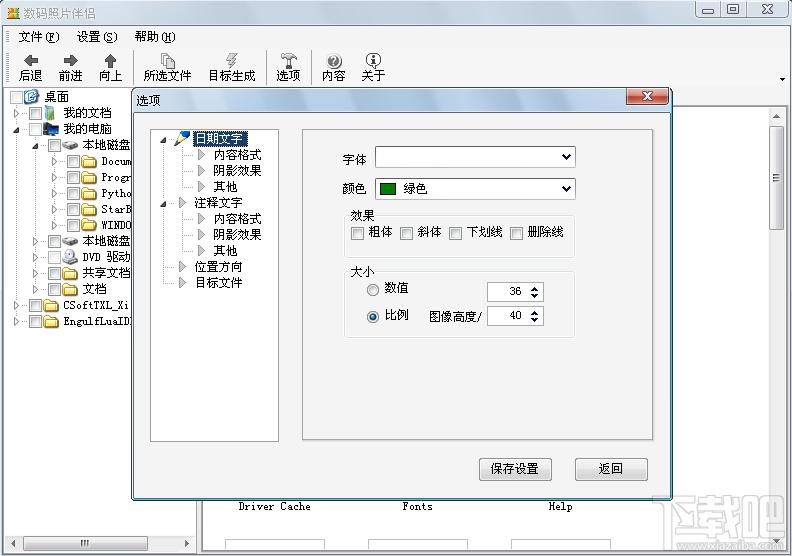
Task: Check the 粗体 bold checkbox
Action: coord(357,233)
